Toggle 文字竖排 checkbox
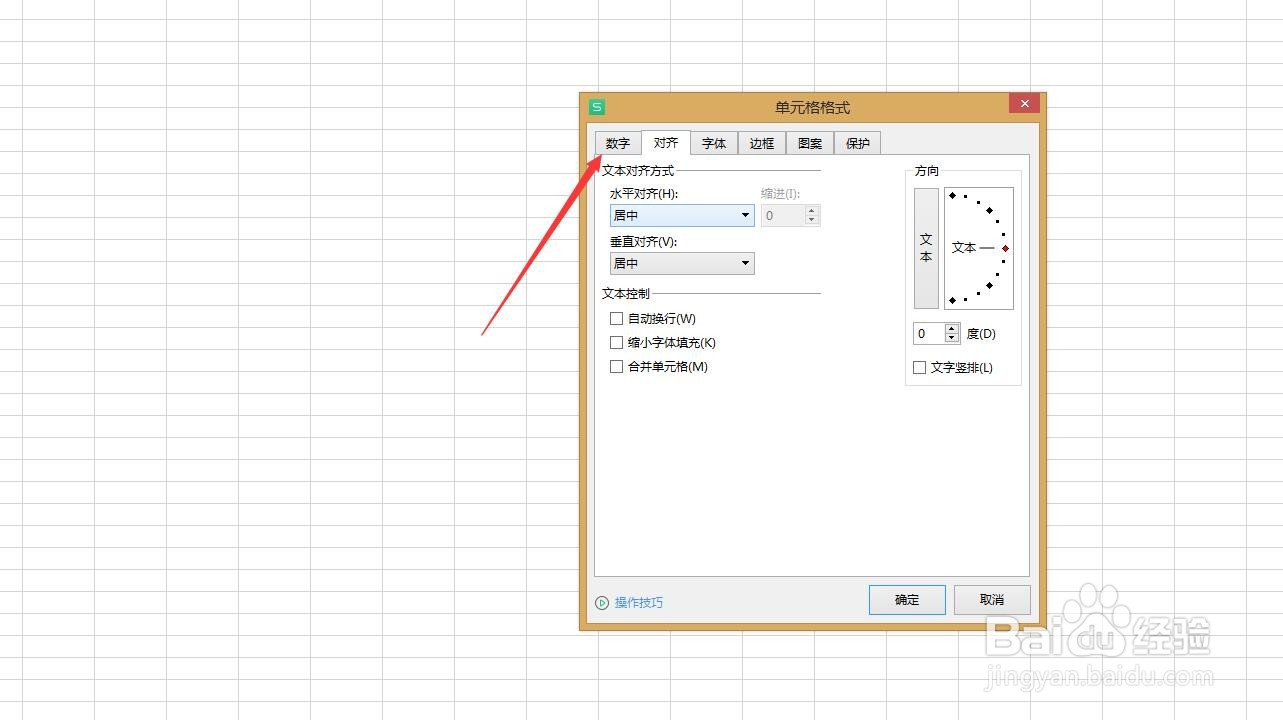Screen dimensions: 1283x720 point(919,367)
